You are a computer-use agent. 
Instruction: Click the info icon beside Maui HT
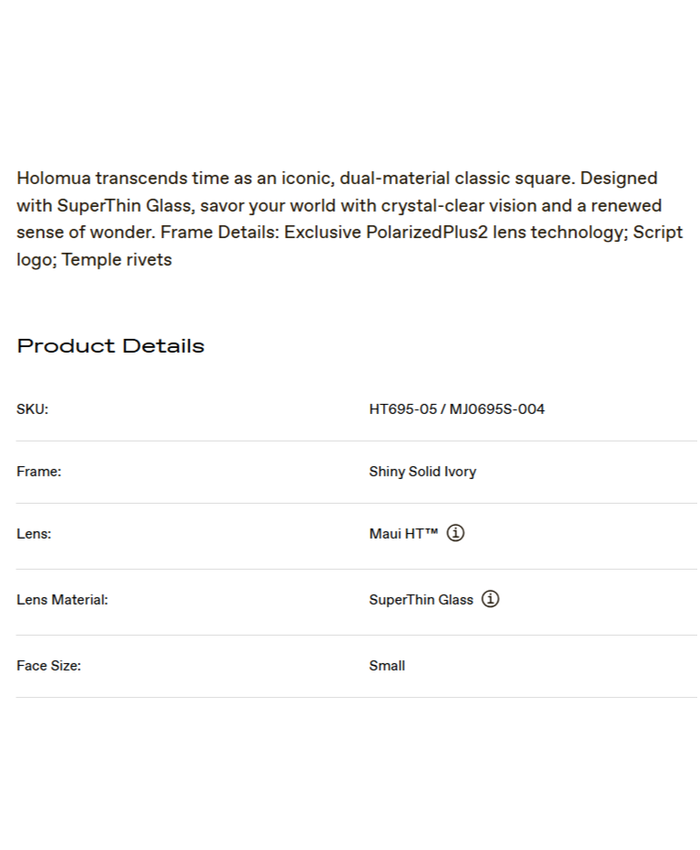pos(455,533)
